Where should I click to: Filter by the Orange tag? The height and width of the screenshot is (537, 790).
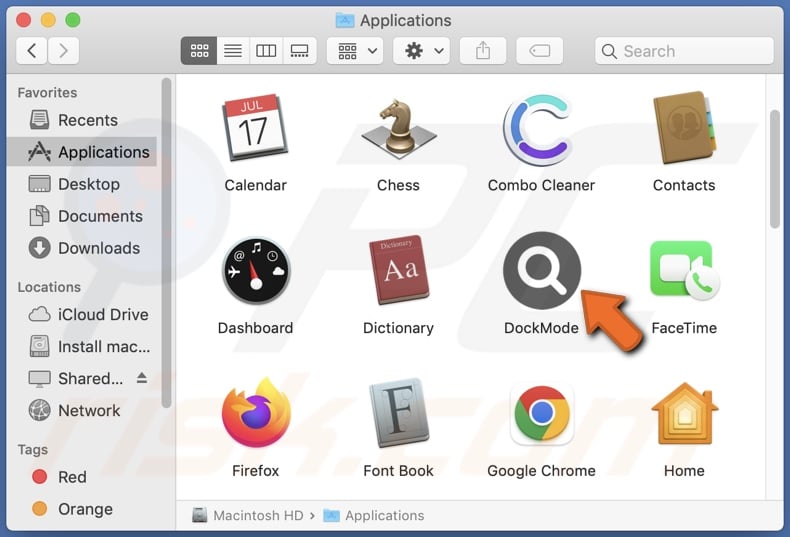click(x=72, y=509)
